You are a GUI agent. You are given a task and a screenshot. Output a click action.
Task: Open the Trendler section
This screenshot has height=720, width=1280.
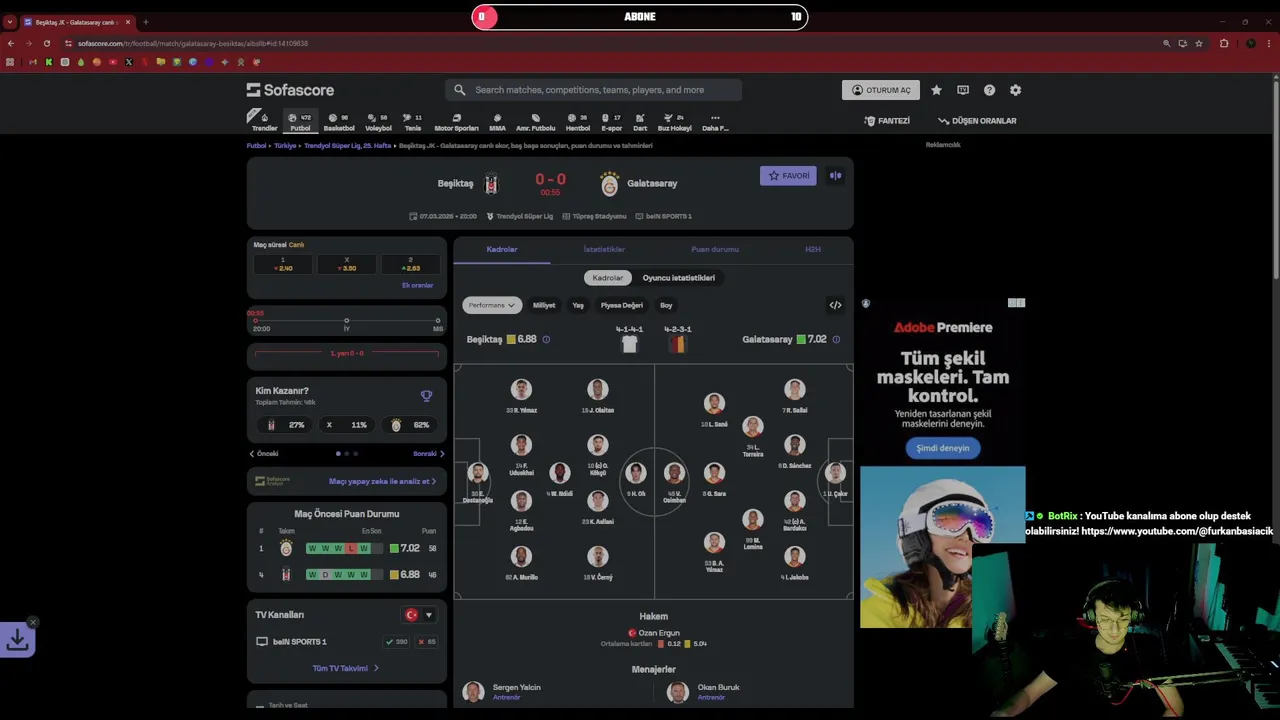[x=264, y=122]
